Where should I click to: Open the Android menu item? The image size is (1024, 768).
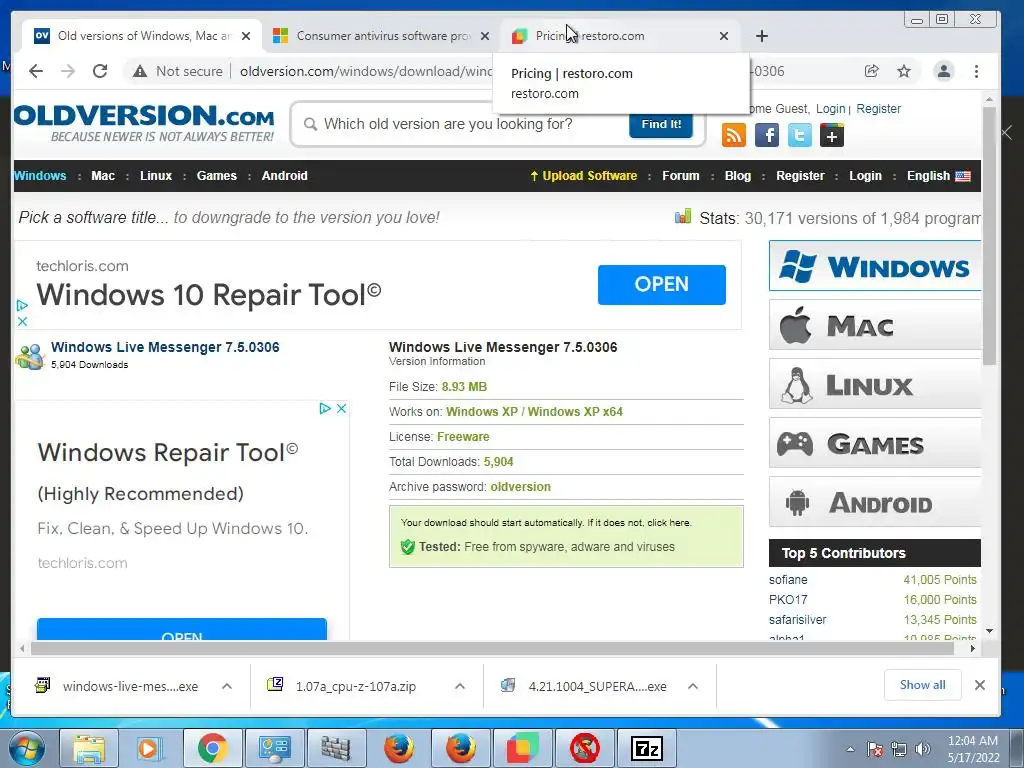tap(285, 176)
